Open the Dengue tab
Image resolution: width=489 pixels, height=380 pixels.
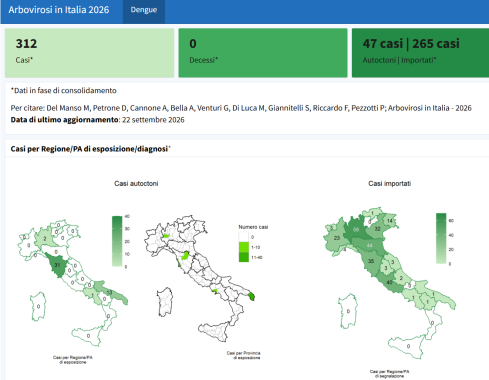pos(144,10)
